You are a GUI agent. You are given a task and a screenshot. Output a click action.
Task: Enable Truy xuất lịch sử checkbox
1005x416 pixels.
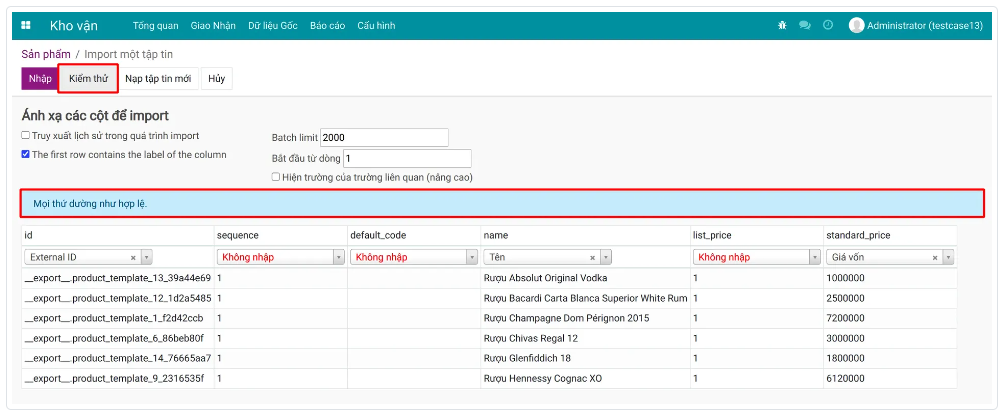tap(26, 136)
